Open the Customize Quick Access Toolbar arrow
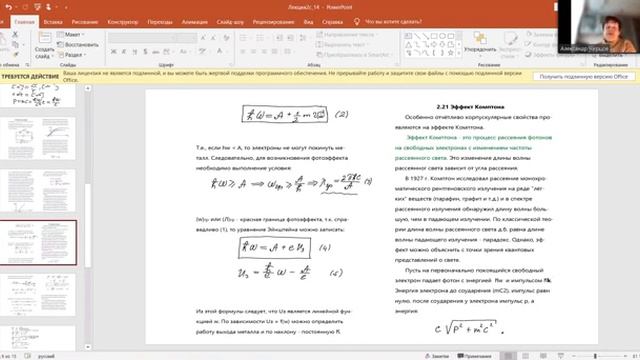The height and width of the screenshot is (360, 640). click(66, 7)
